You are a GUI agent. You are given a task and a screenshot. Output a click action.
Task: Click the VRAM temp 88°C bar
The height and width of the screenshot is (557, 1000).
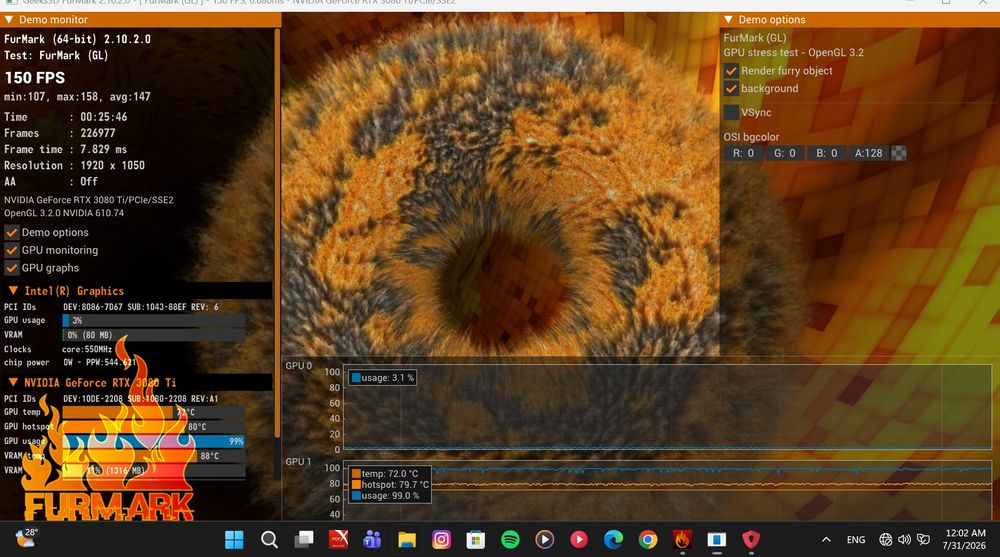pos(154,456)
